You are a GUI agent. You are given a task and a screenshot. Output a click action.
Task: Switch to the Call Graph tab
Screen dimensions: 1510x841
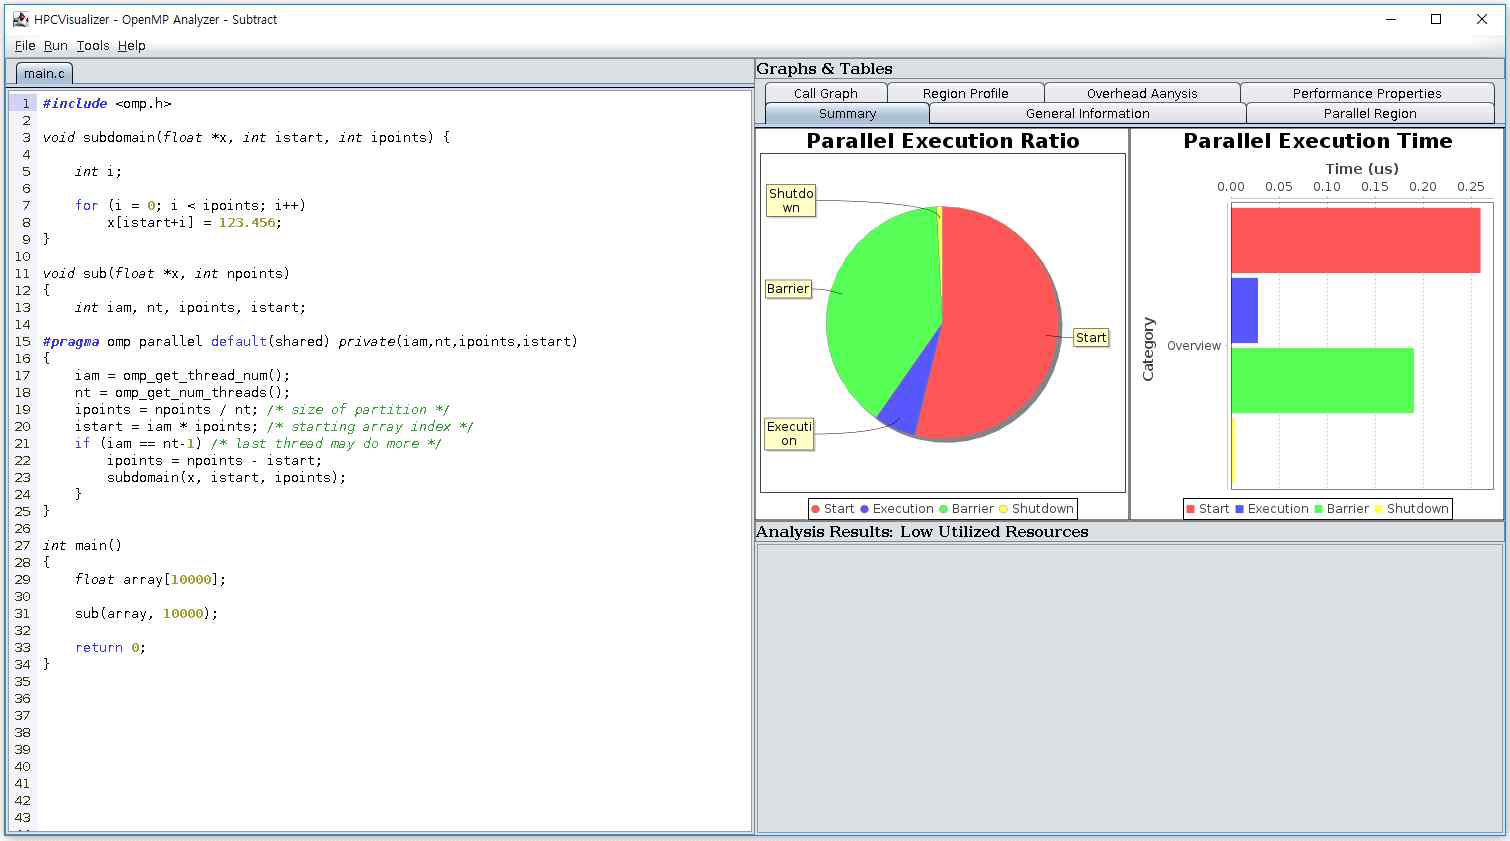826,93
